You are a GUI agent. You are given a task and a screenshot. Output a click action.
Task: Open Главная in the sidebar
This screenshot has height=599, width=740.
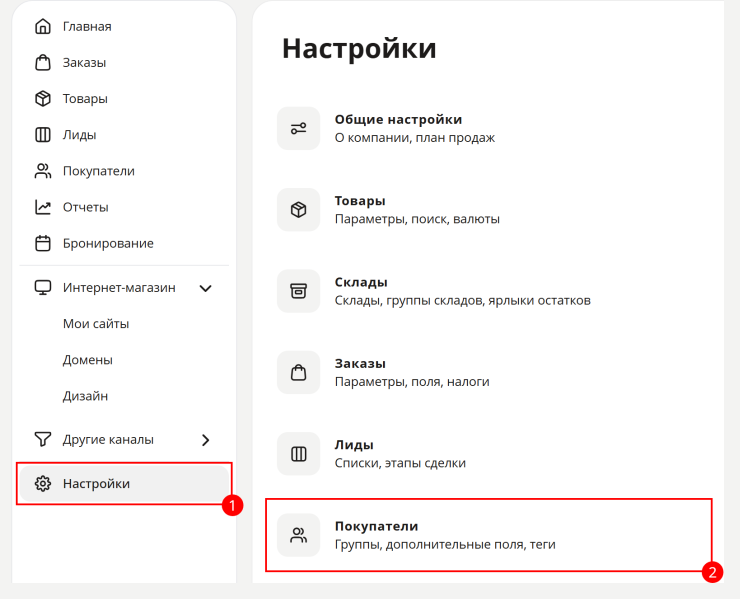click(87, 26)
